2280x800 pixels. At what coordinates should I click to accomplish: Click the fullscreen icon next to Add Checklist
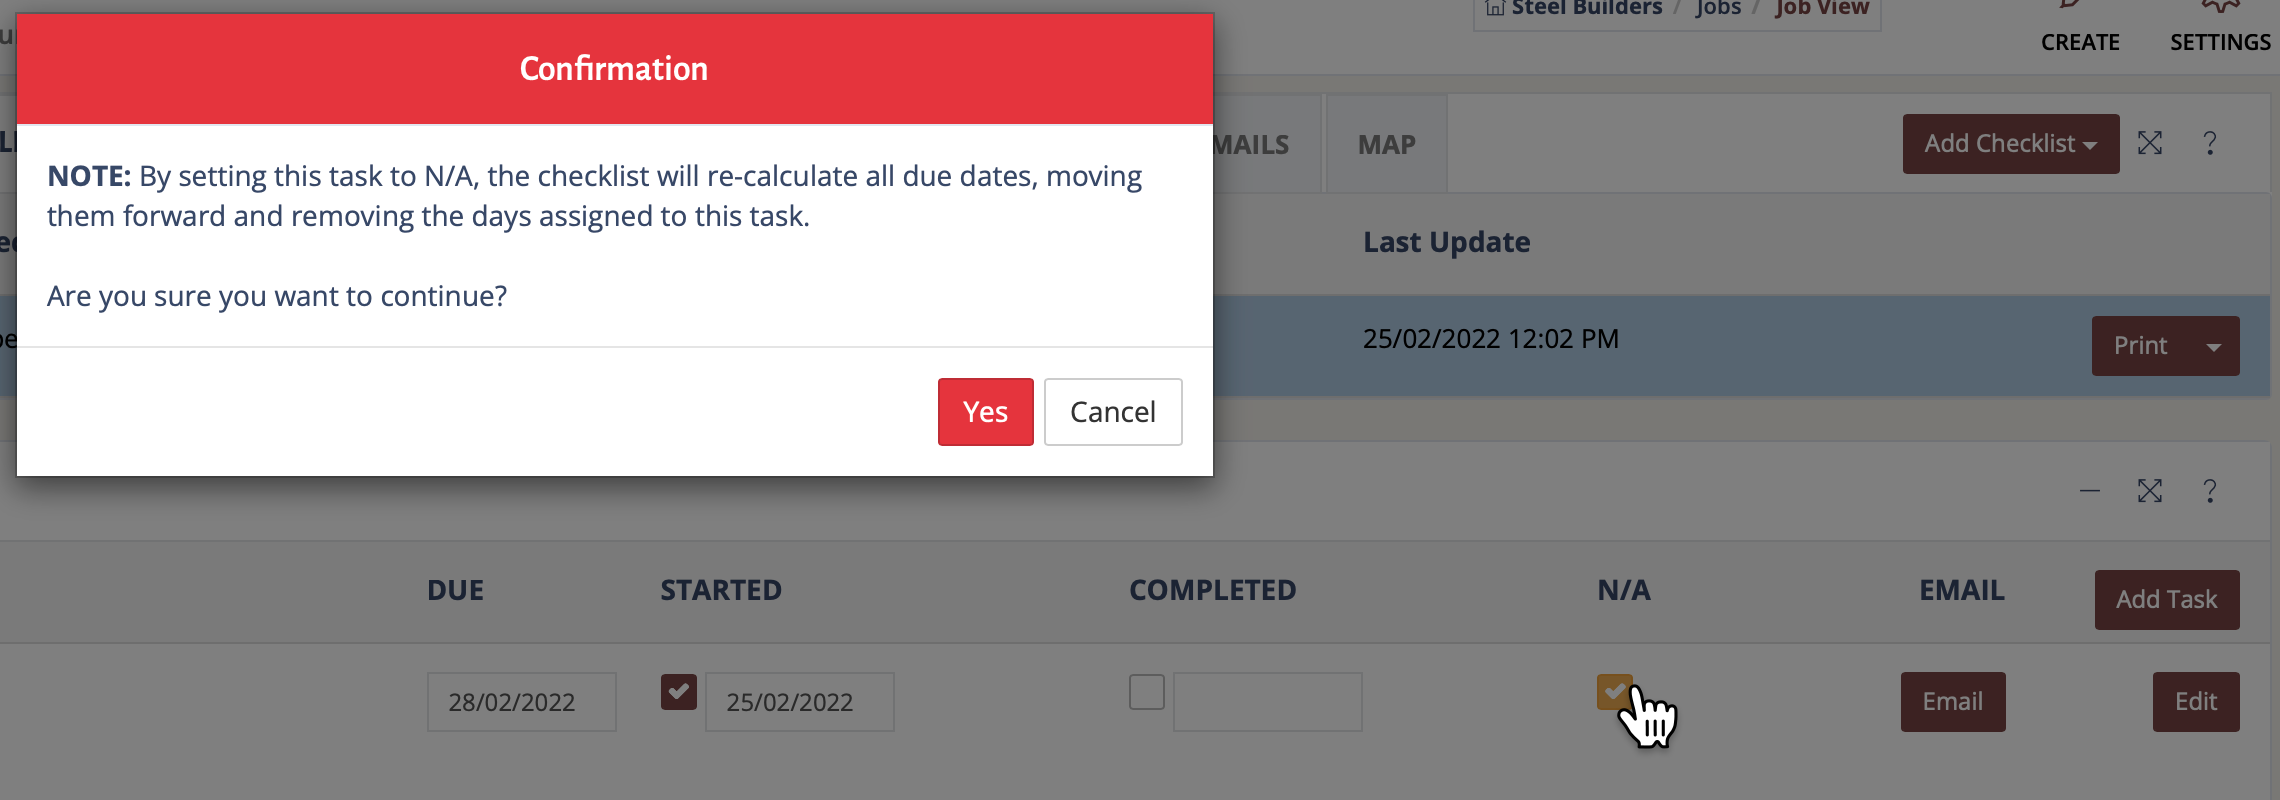coord(2150,143)
